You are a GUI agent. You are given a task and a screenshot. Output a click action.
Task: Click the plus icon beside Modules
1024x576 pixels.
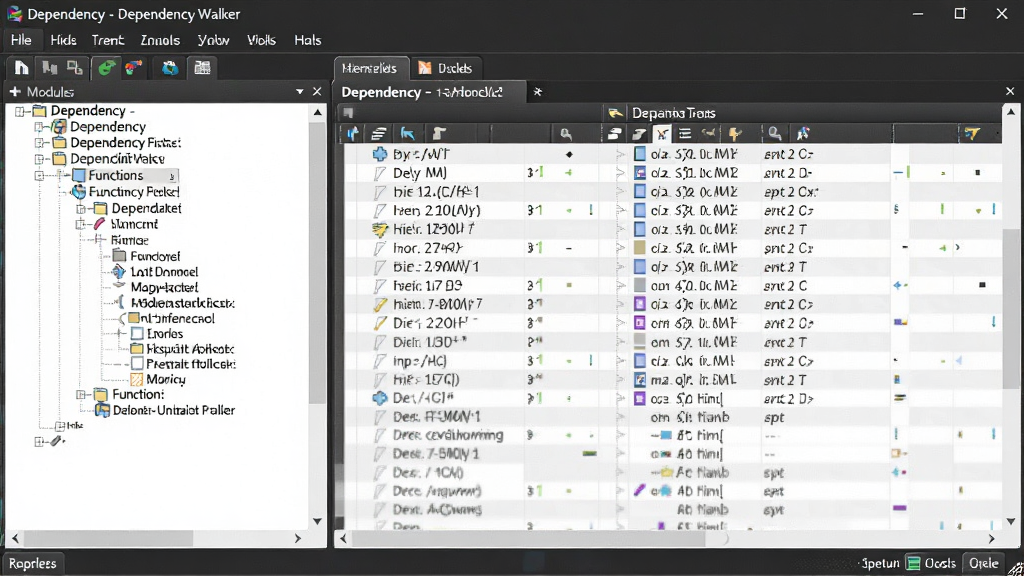(15, 92)
